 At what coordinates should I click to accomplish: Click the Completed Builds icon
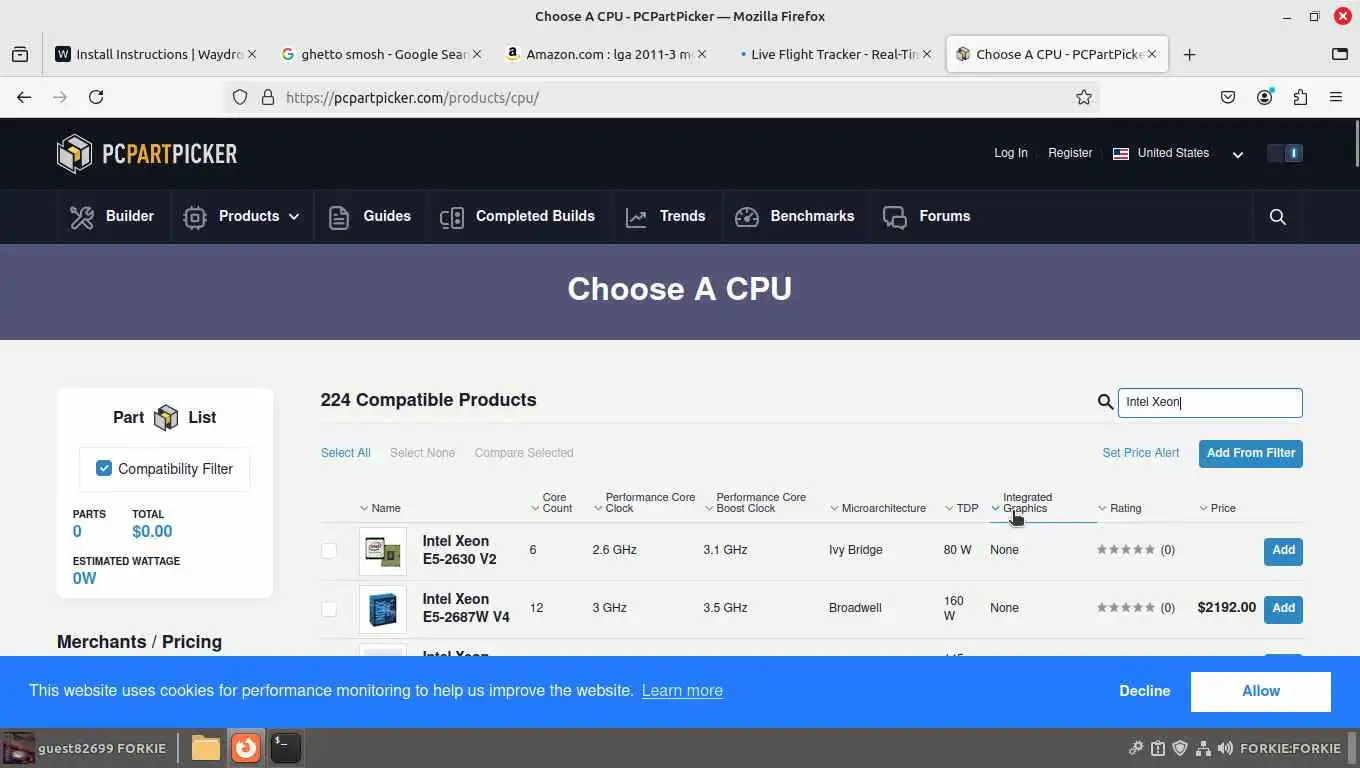[452, 217]
